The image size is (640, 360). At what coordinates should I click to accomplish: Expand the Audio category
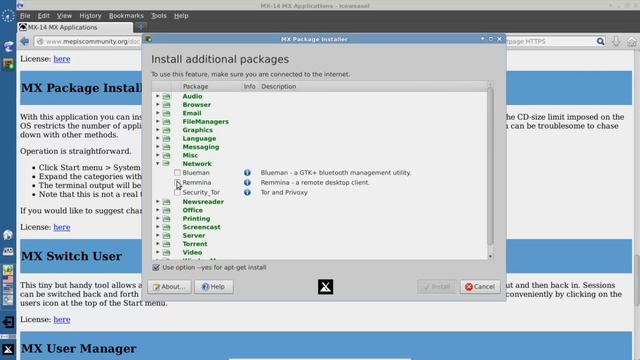[x=158, y=96]
